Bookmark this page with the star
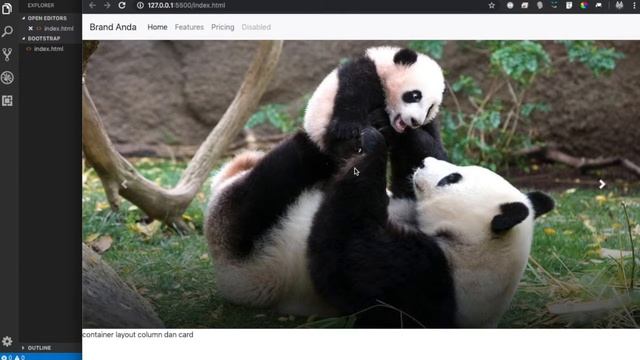Image resolution: width=640 pixels, height=360 pixels. (492, 5)
